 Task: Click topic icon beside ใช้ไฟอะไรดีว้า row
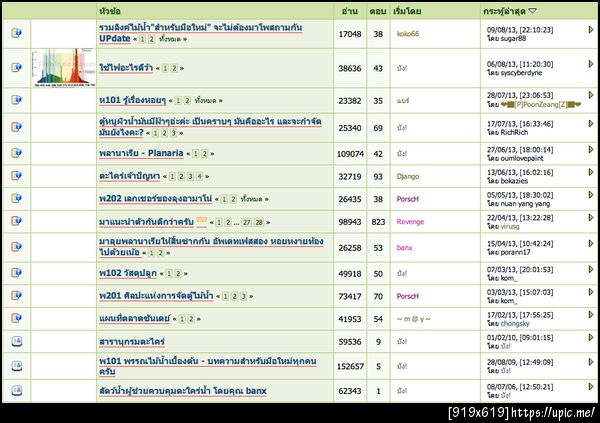[16, 67]
